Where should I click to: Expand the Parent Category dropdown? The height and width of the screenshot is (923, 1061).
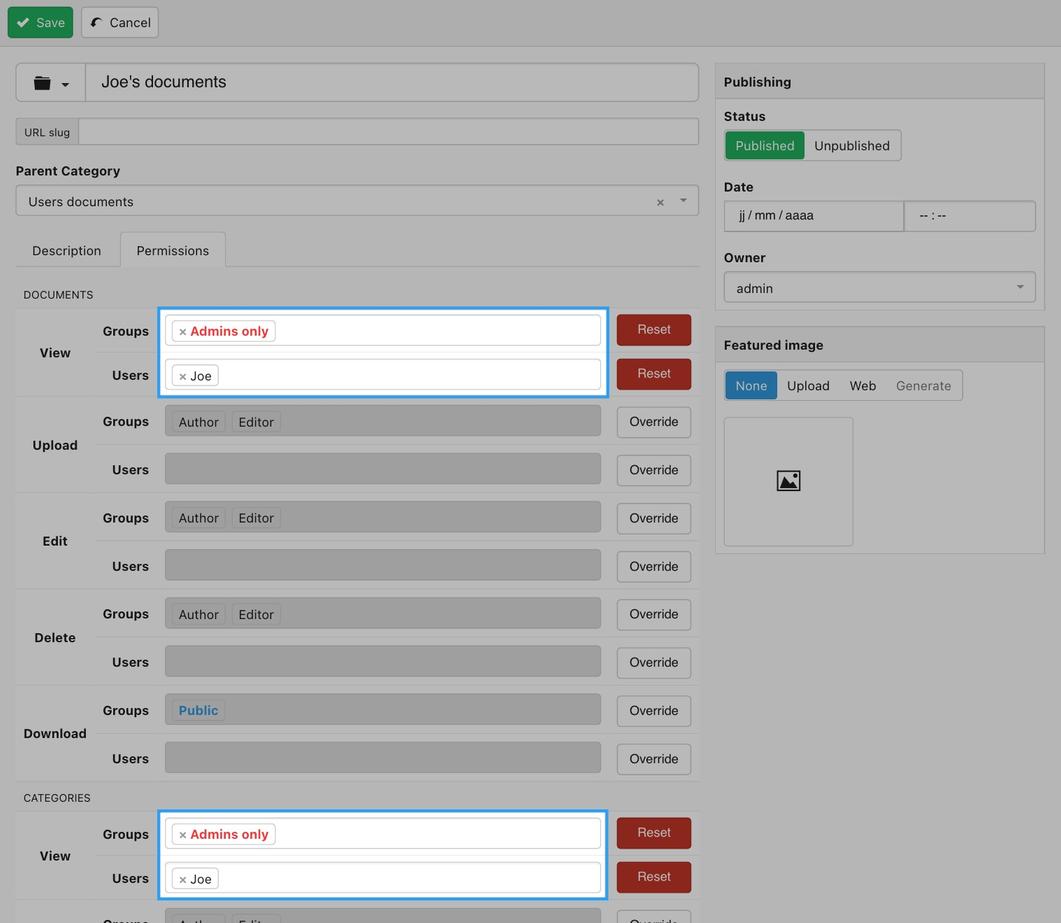click(683, 201)
